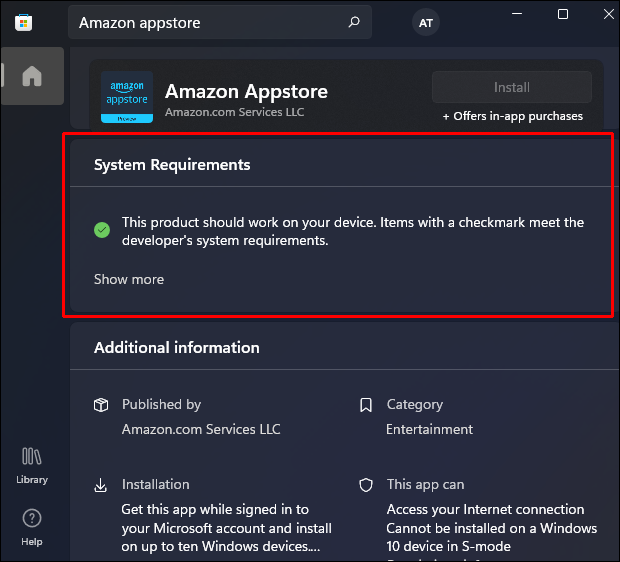Click the Microsoft Store logo icon

[x=23, y=22]
